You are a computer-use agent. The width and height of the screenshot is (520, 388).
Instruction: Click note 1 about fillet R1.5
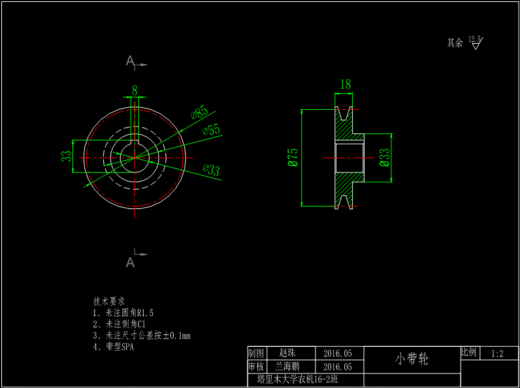(x=123, y=313)
